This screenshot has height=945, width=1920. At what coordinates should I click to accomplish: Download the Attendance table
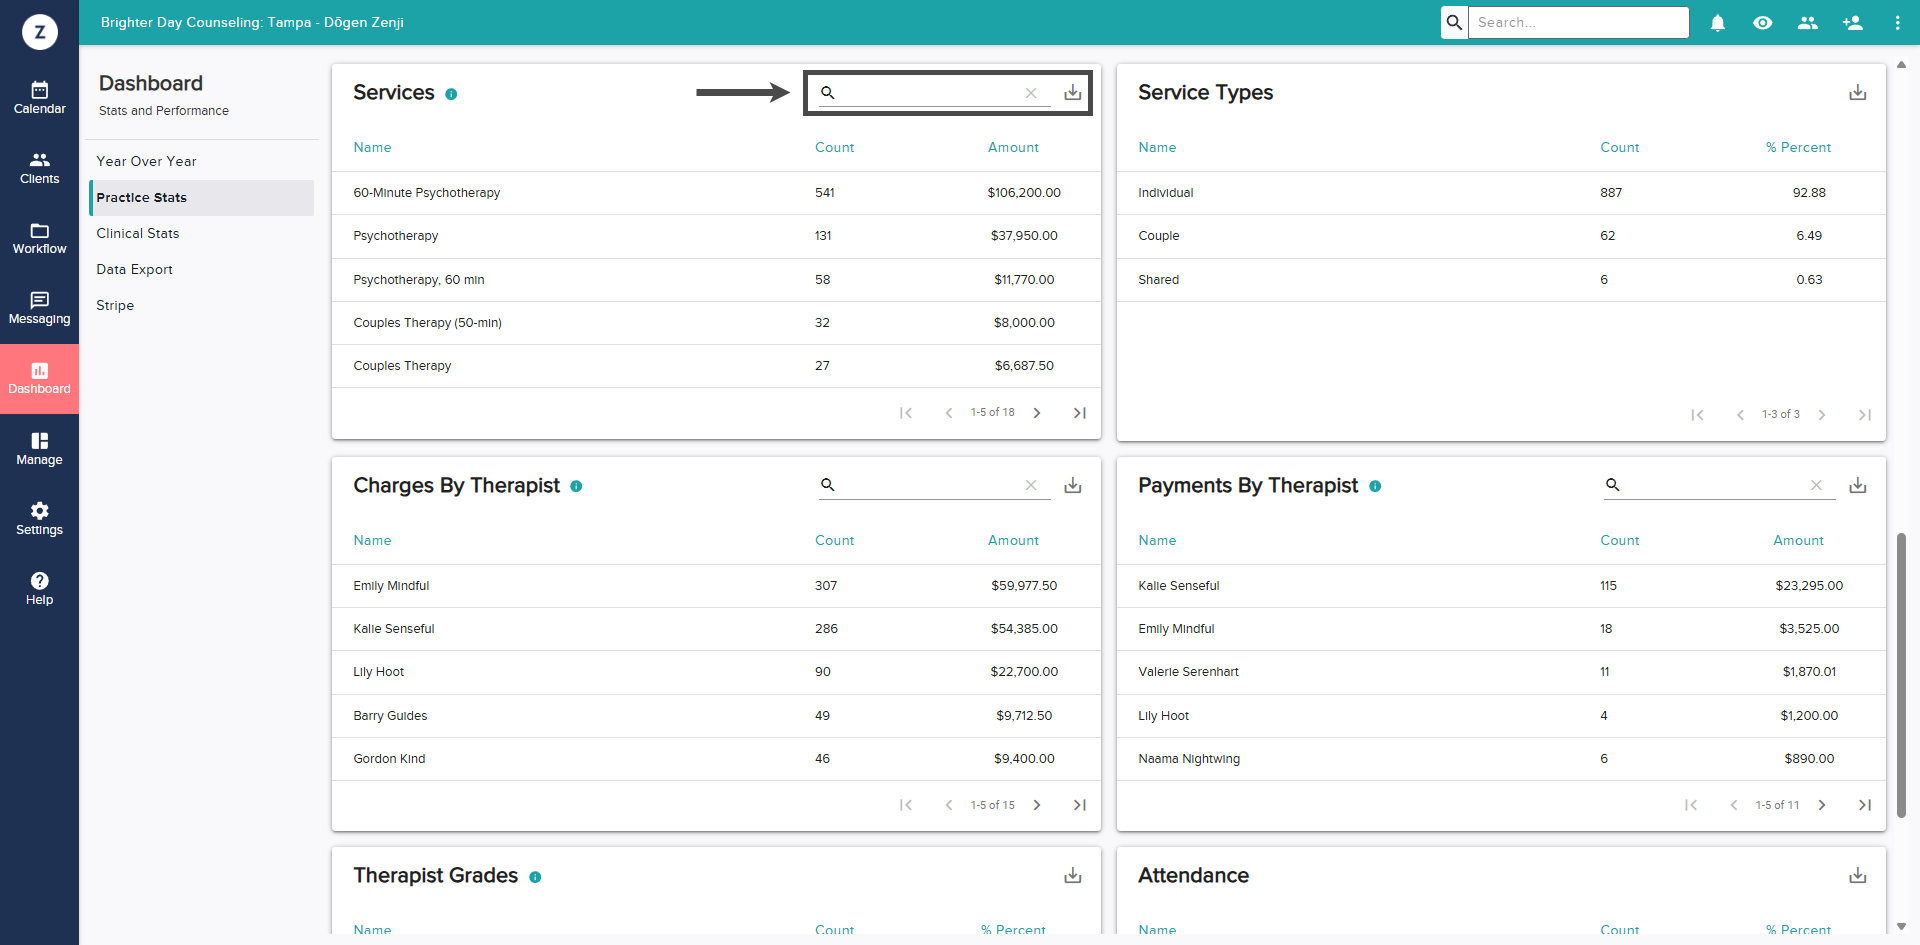pyautogui.click(x=1857, y=875)
